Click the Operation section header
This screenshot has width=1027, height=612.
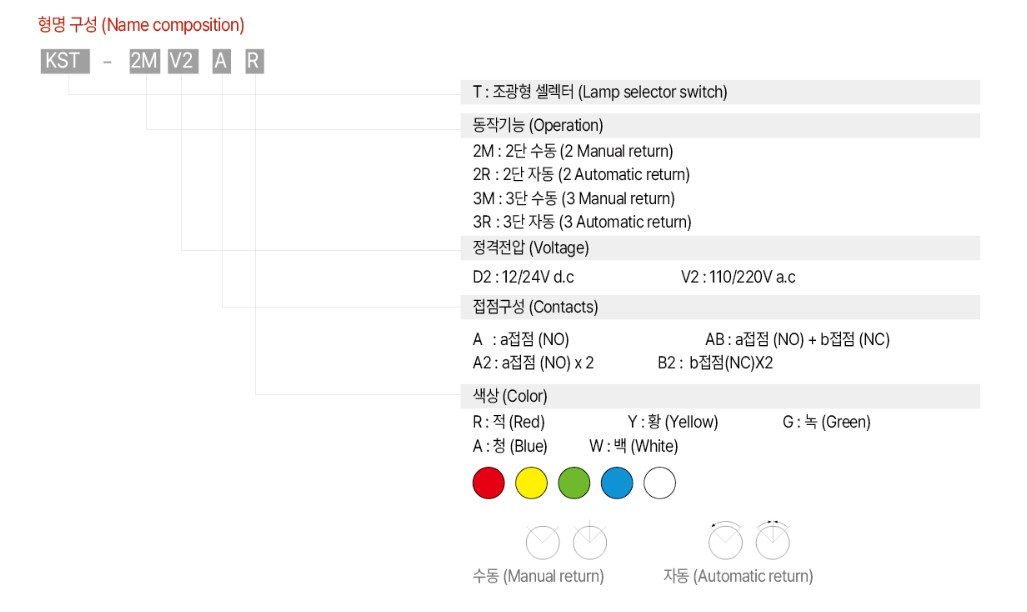(x=720, y=125)
